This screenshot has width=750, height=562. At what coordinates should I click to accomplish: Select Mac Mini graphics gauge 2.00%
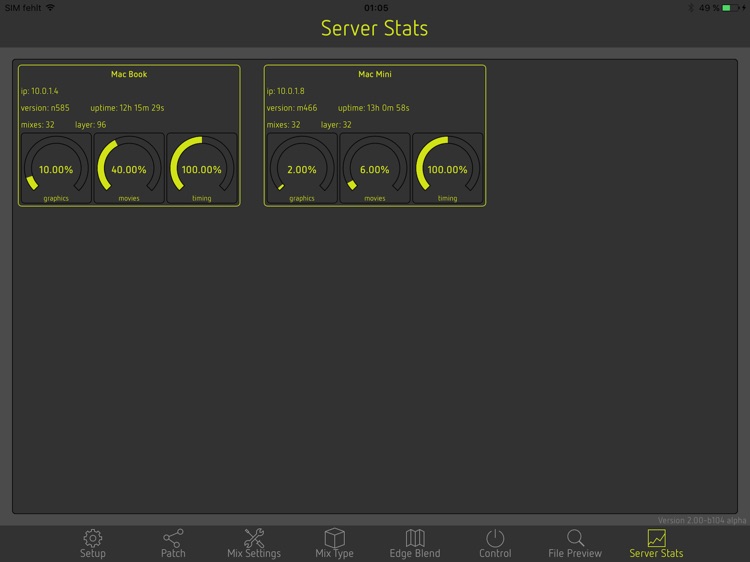tap(302, 168)
